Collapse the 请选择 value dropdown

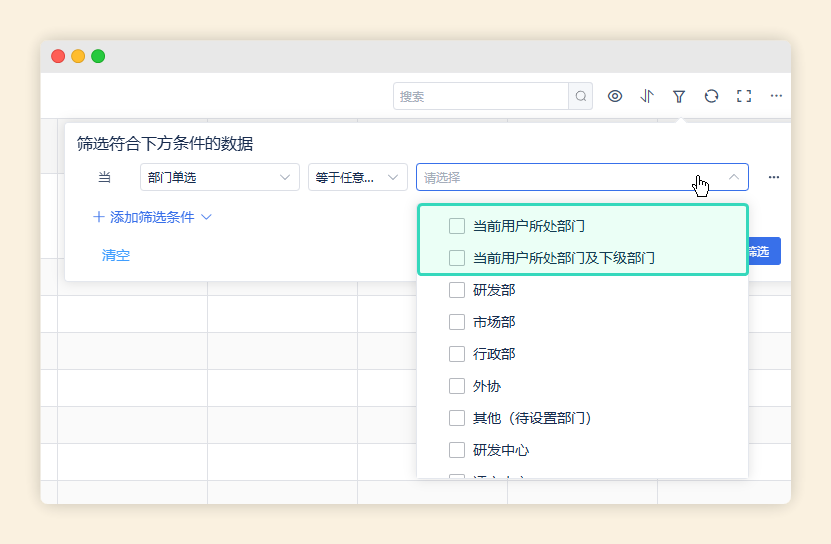tap(733, 177)
